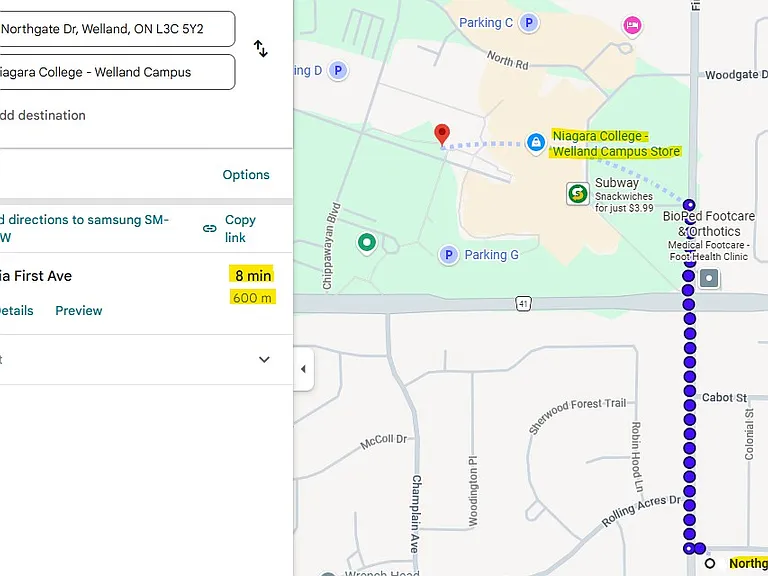
Task: Click the 600 m distance label
Action: click(253, 297)
